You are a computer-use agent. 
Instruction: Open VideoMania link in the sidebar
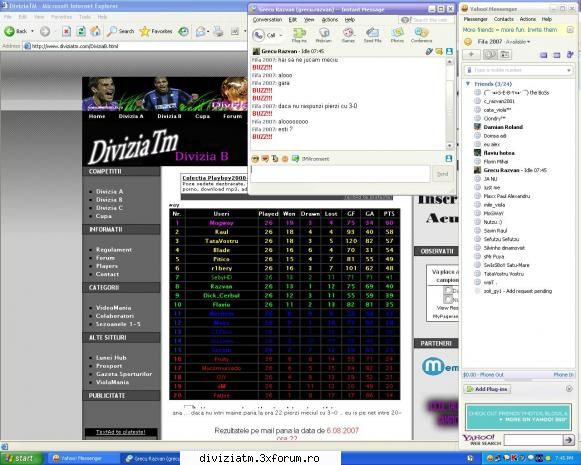tap(113, 308)
